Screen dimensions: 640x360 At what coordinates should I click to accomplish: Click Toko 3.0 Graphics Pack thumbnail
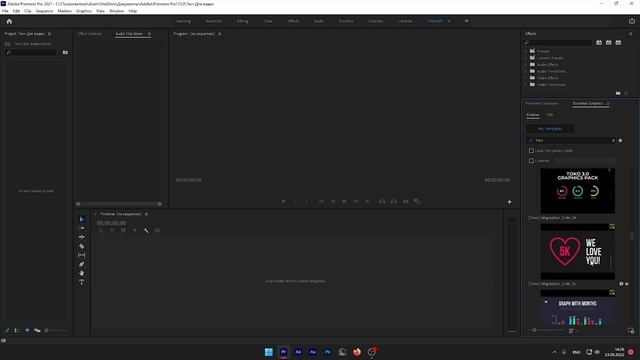coord(578,191)
